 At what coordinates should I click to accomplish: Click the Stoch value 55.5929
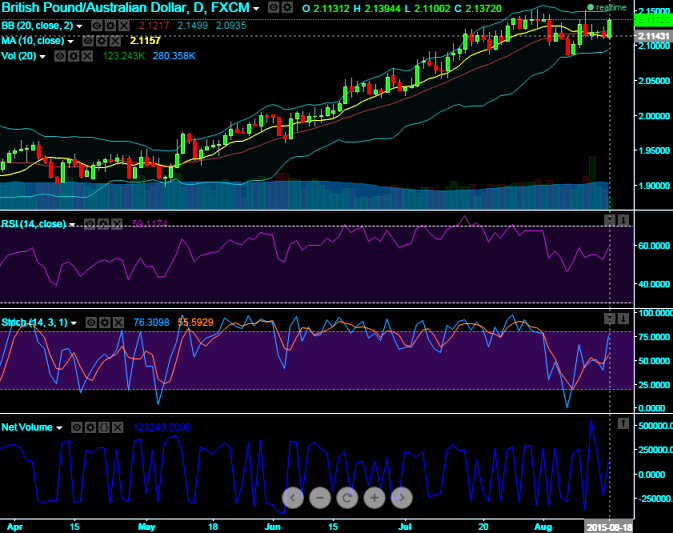pos(195,322)
